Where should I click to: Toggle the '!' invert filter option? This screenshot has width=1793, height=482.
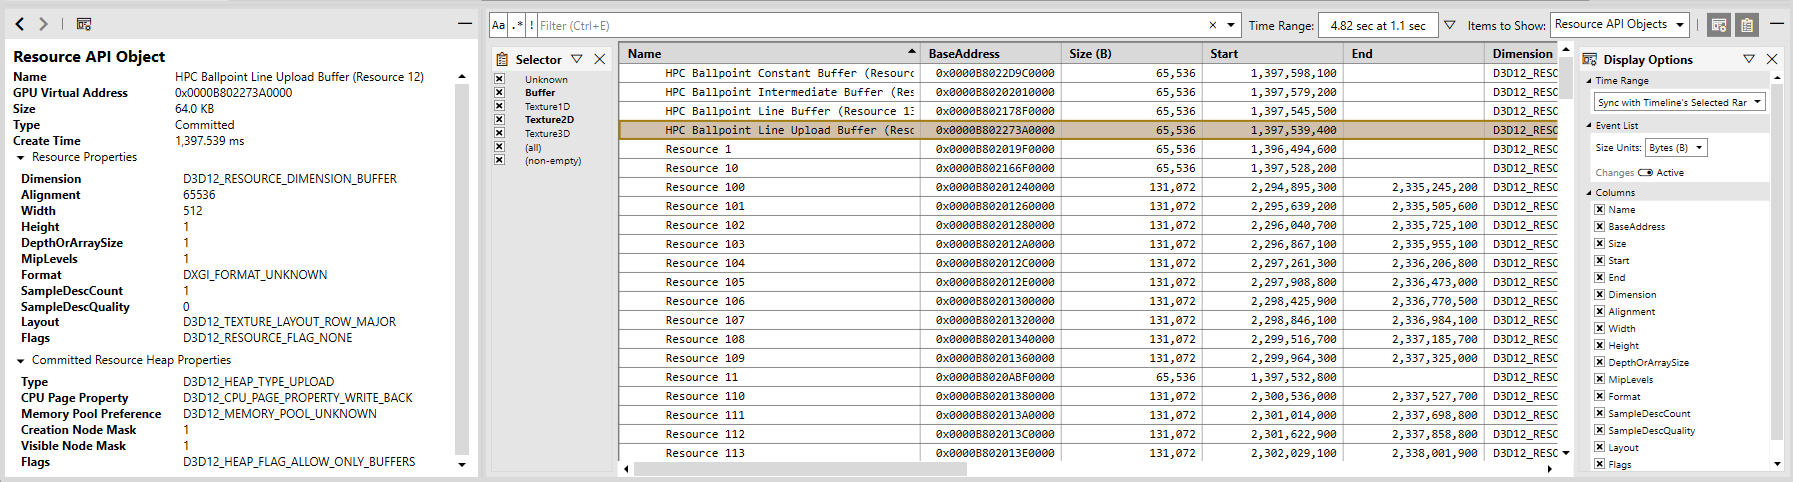point(531,26)
